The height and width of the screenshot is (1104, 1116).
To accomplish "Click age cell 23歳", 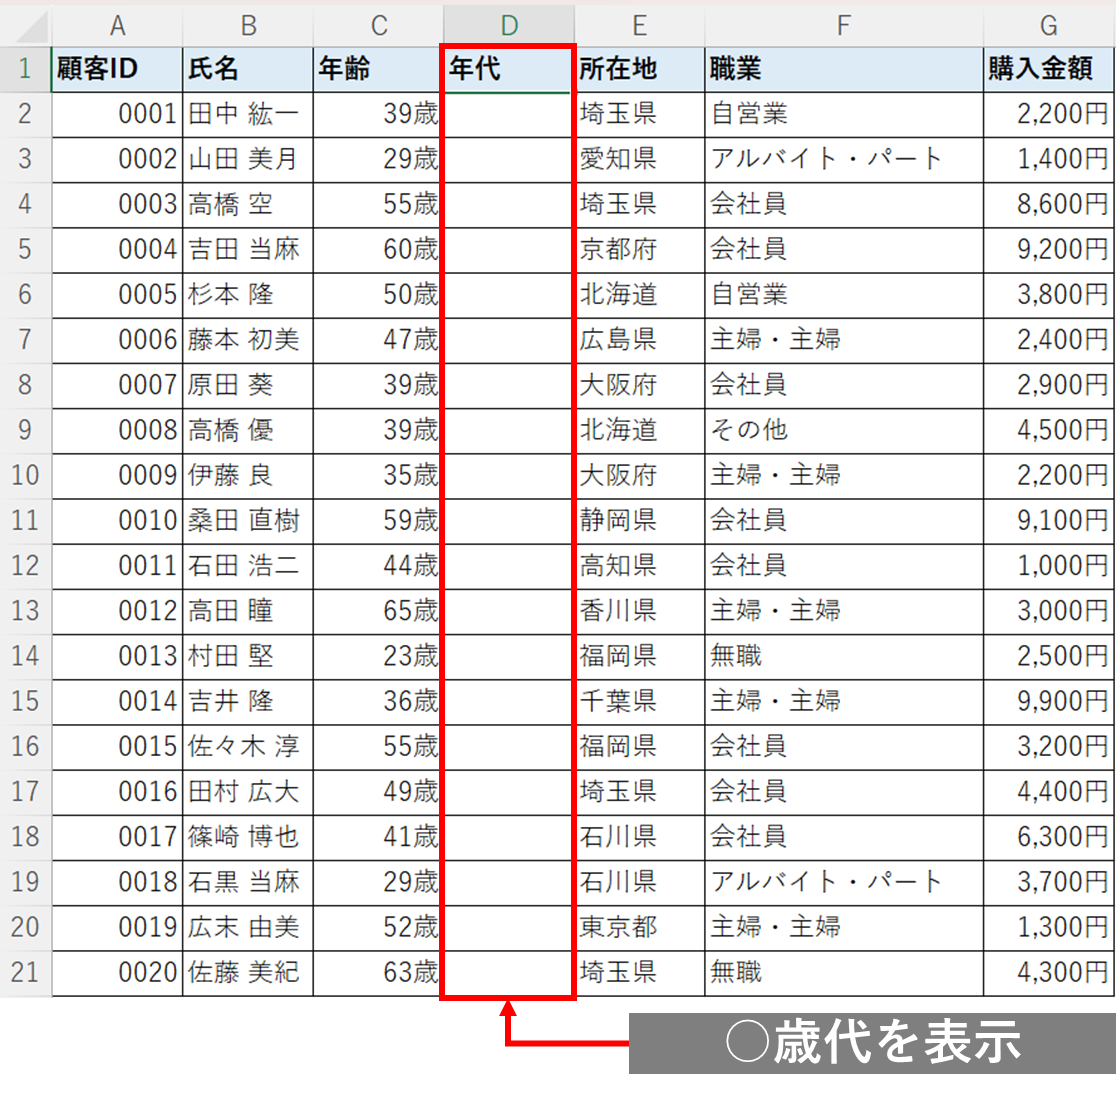I will click(x=377, y=656).
